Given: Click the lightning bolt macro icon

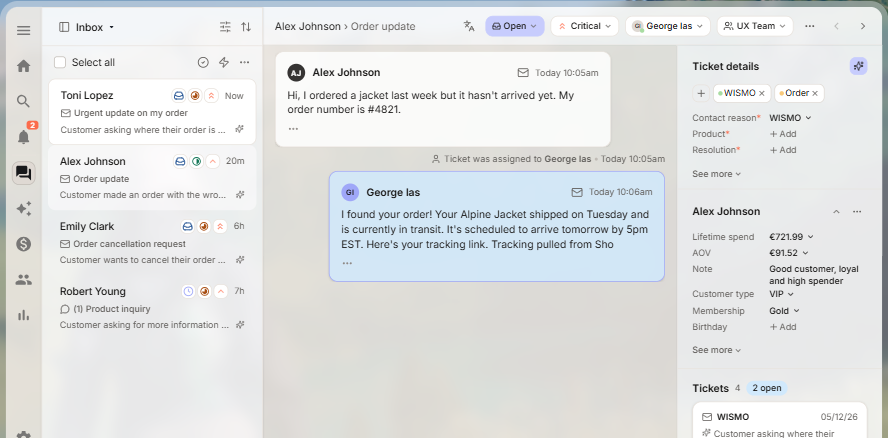Looking at the screenshot, I should click(x=224, y=62).
